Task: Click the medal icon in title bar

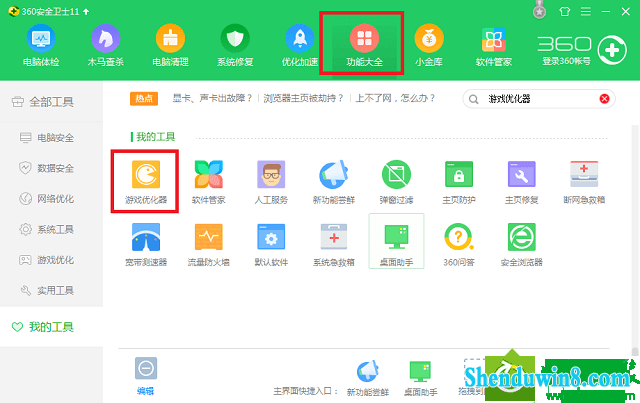Action: click(540, 10)
